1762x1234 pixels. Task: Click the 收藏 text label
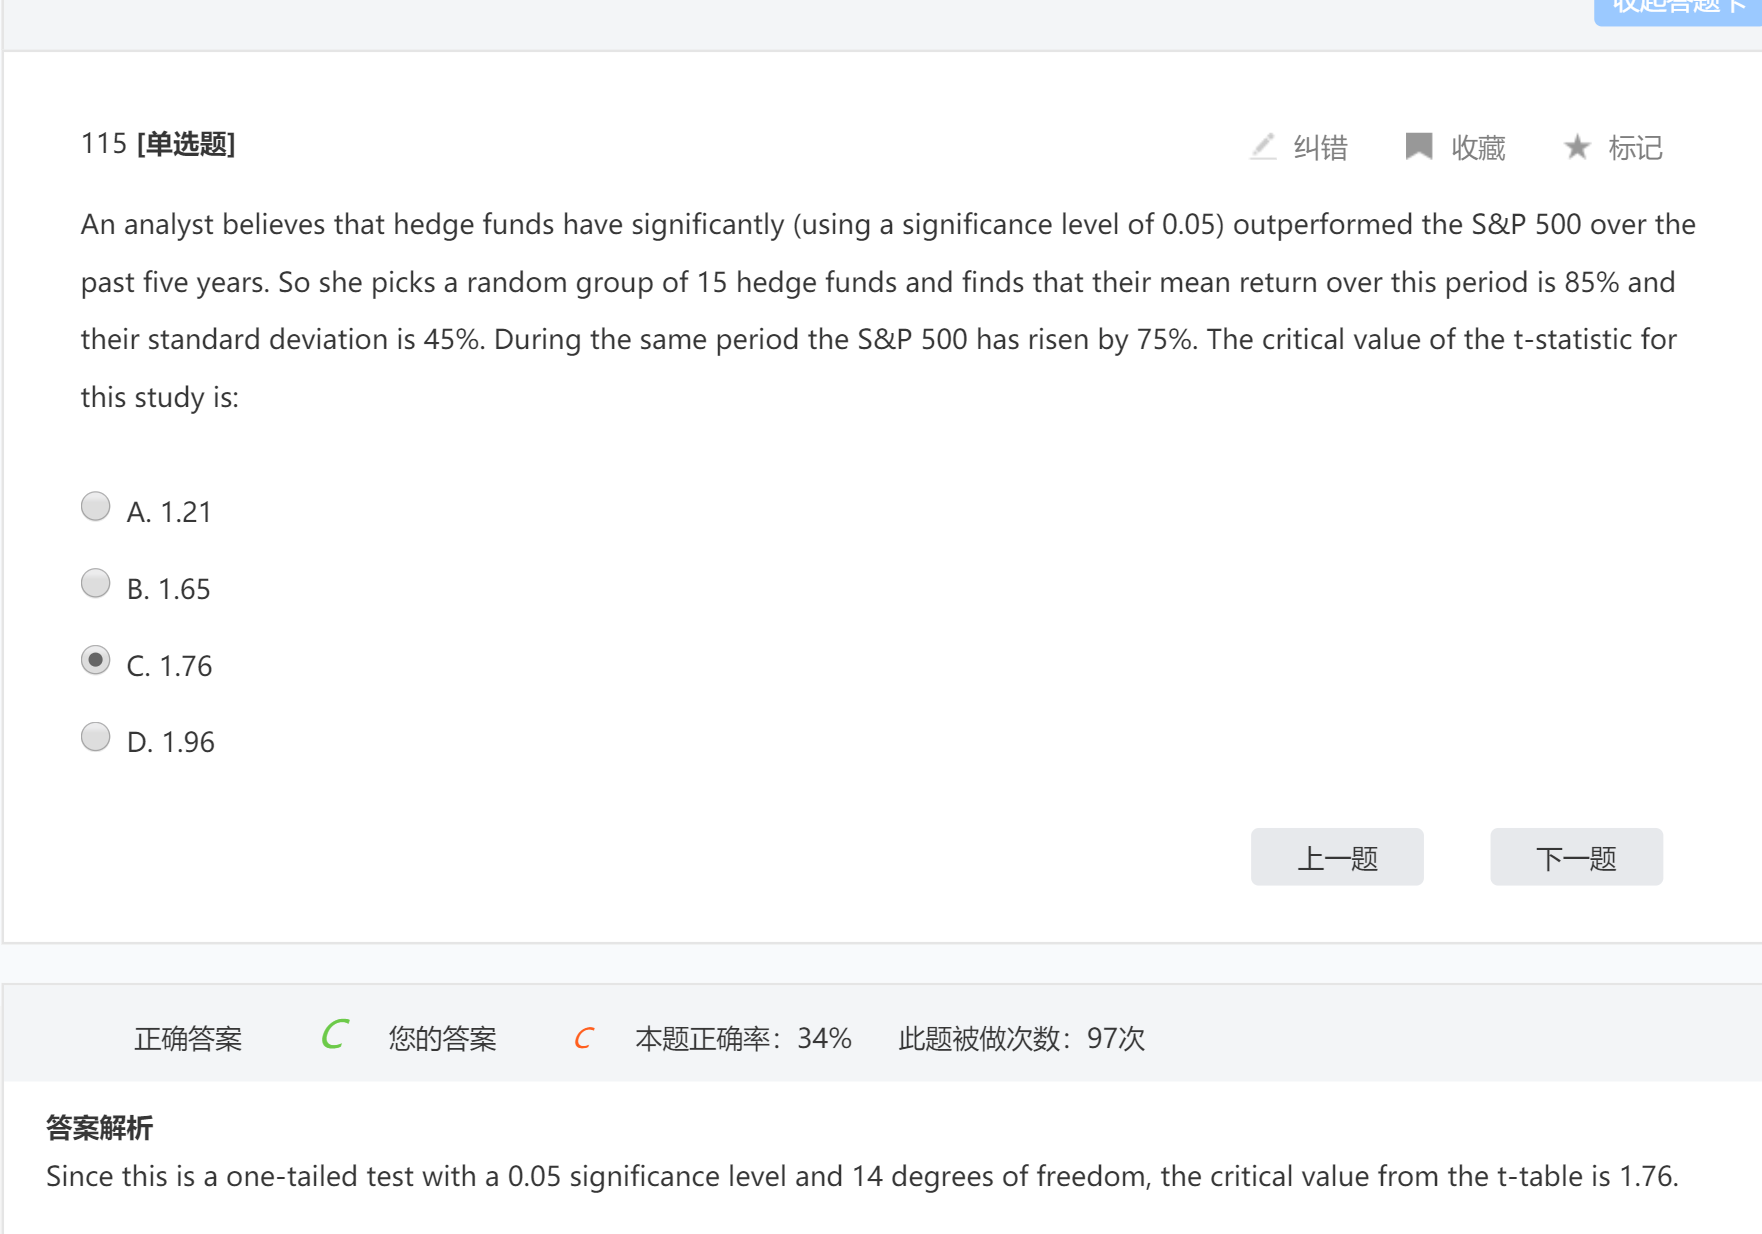1478,148
